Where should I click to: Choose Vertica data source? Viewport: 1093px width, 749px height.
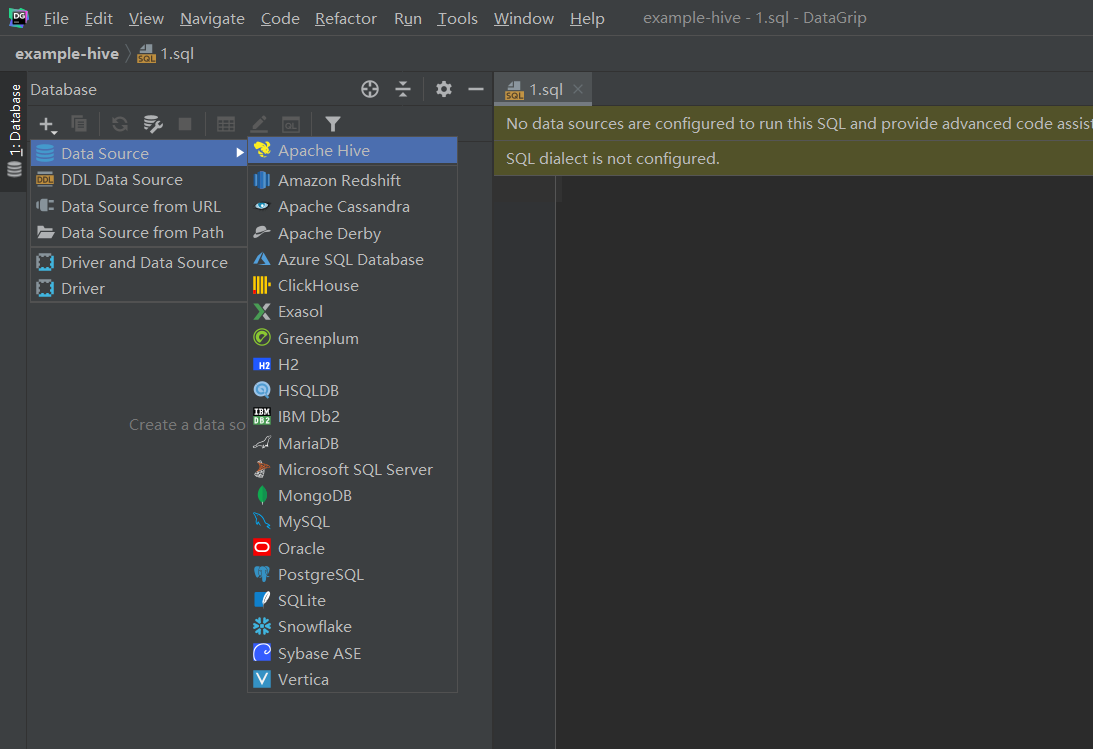tap(353, 679)
